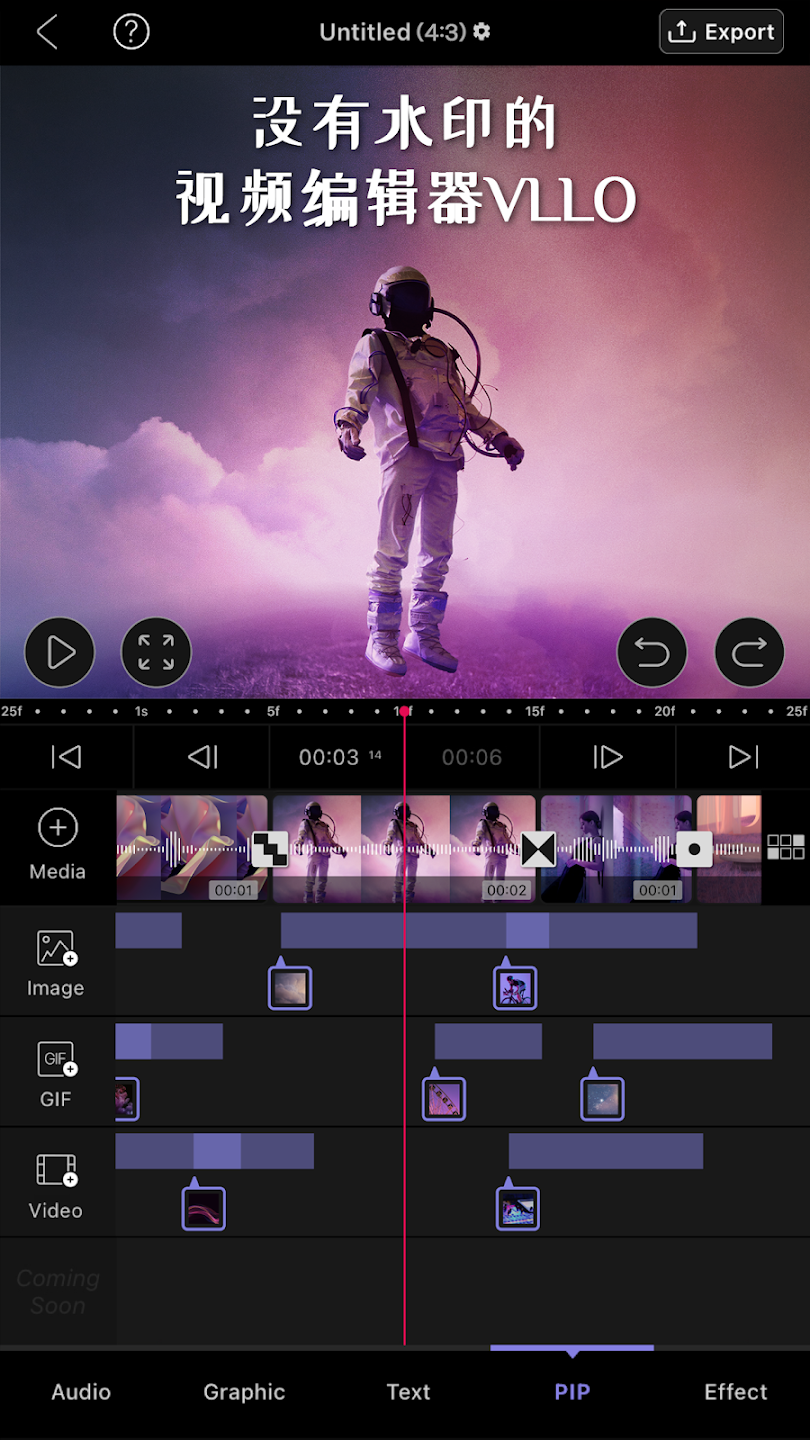Tap the back arrow icon
This screenshot has width=810, height=1440.
47,32
